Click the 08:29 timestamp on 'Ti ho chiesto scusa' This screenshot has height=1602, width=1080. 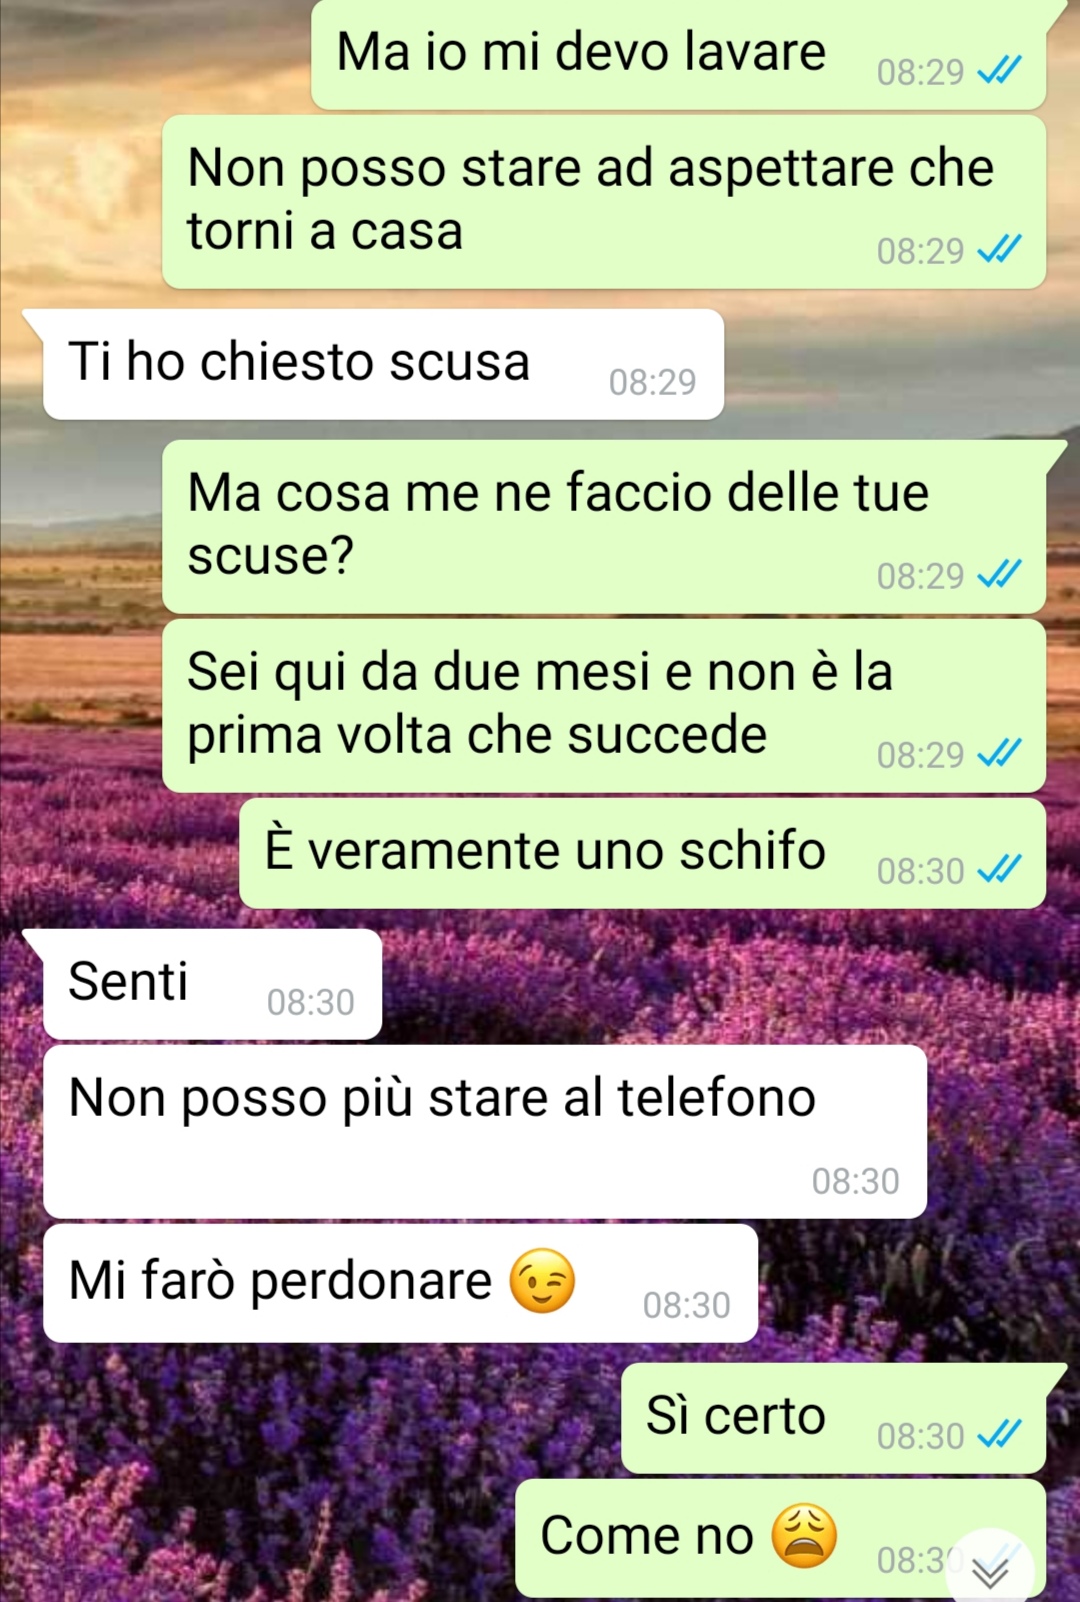[x=652, y=382]
